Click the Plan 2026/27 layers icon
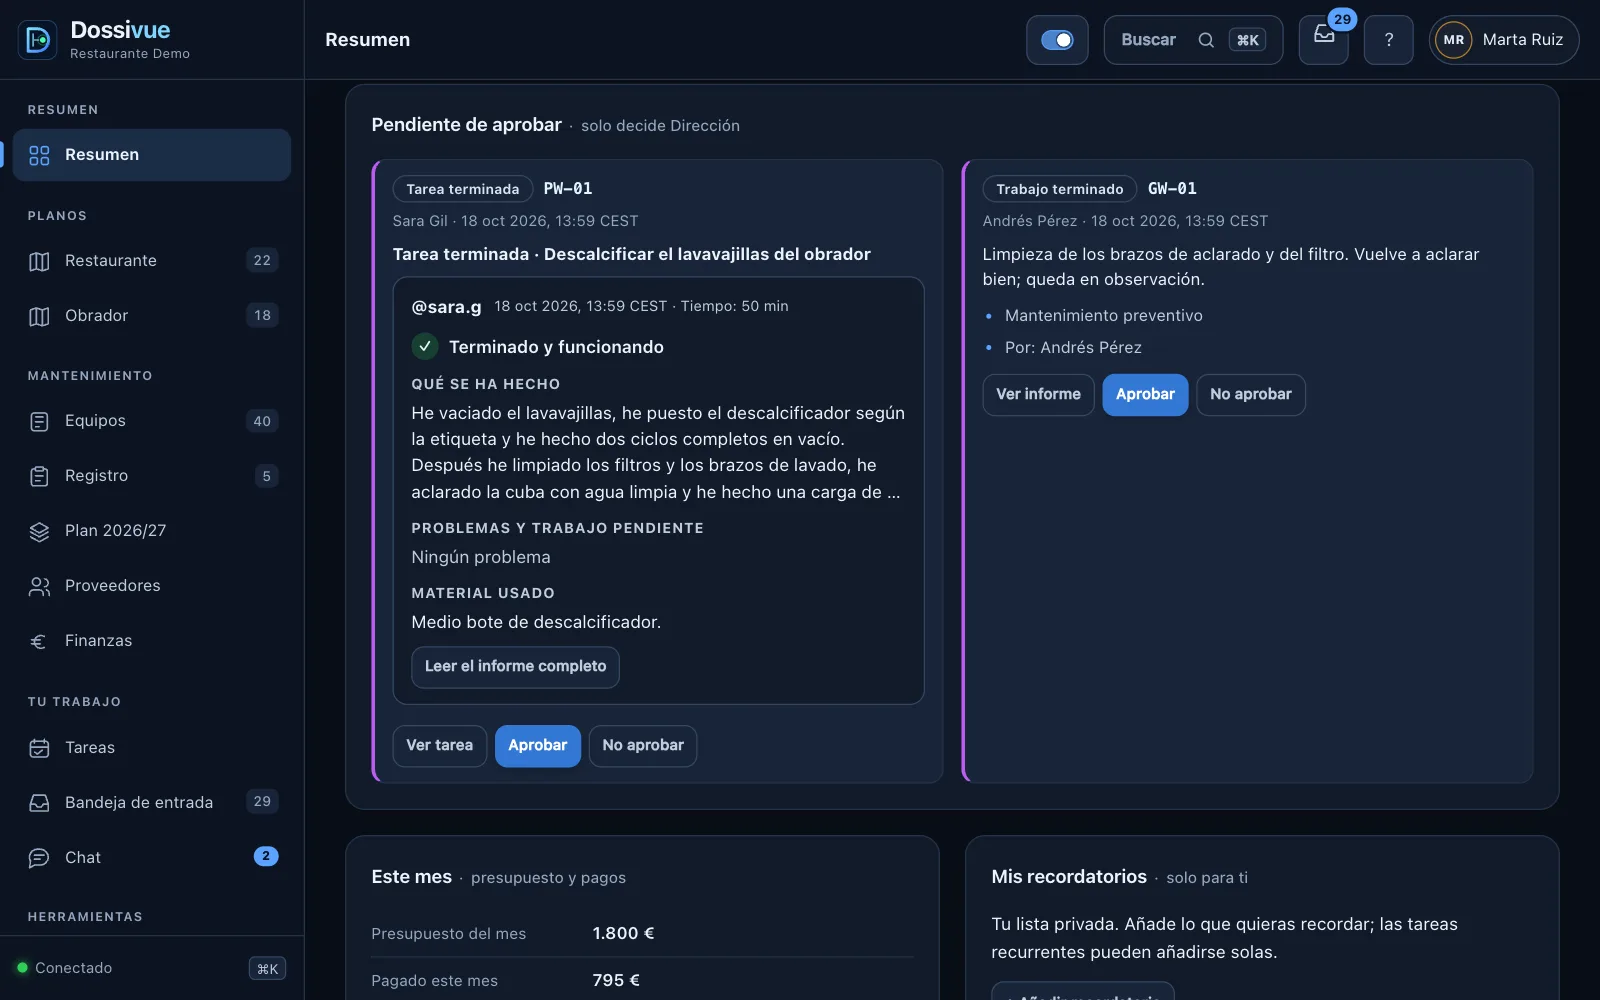 [x=39, y=531]
